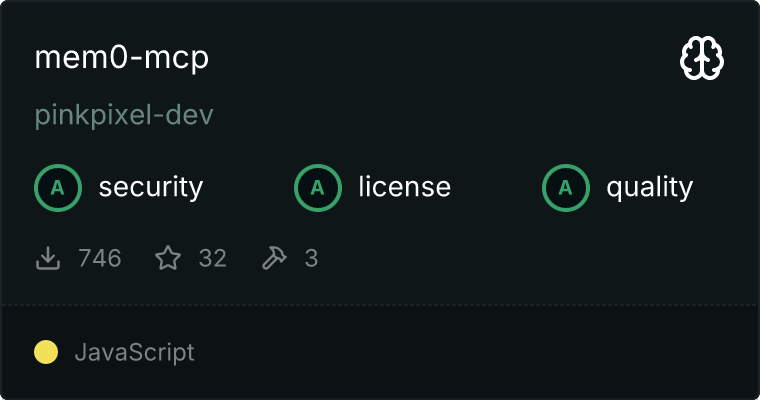Click the quality grade A badge
The height and width of the screenshot is (400, 760).
click(566, 188)
